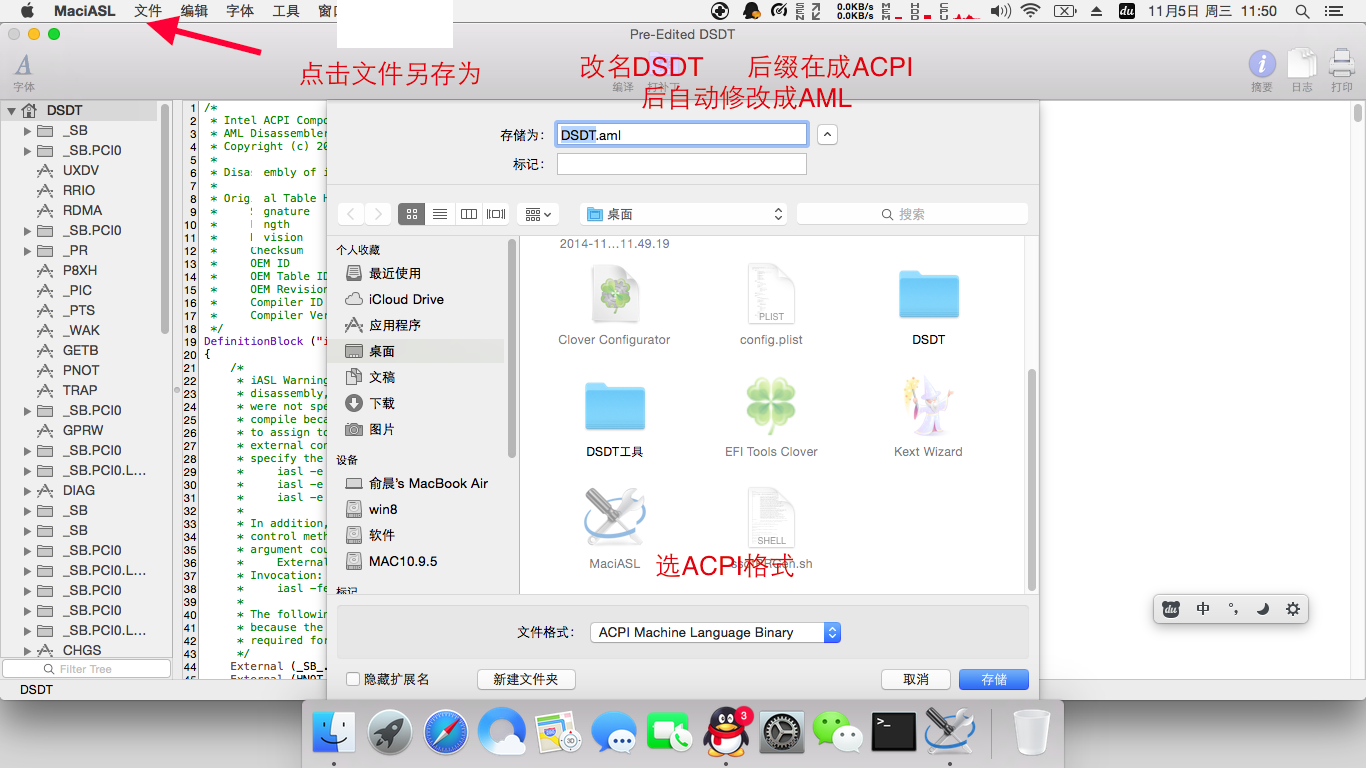Expand the _PR tree node
The height and width of the screenshot is (768, 1366).
point(28,250)
